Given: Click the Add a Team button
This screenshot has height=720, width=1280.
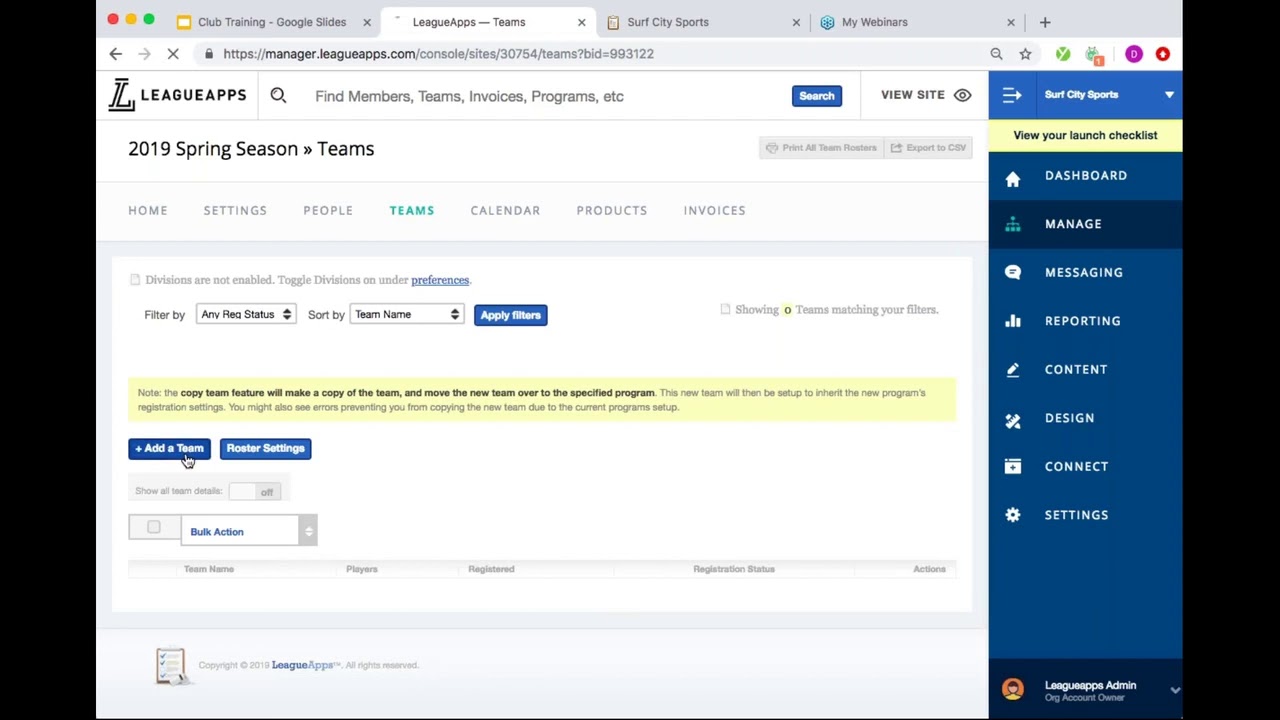Looking at the screenshot, I should (169, 448).
